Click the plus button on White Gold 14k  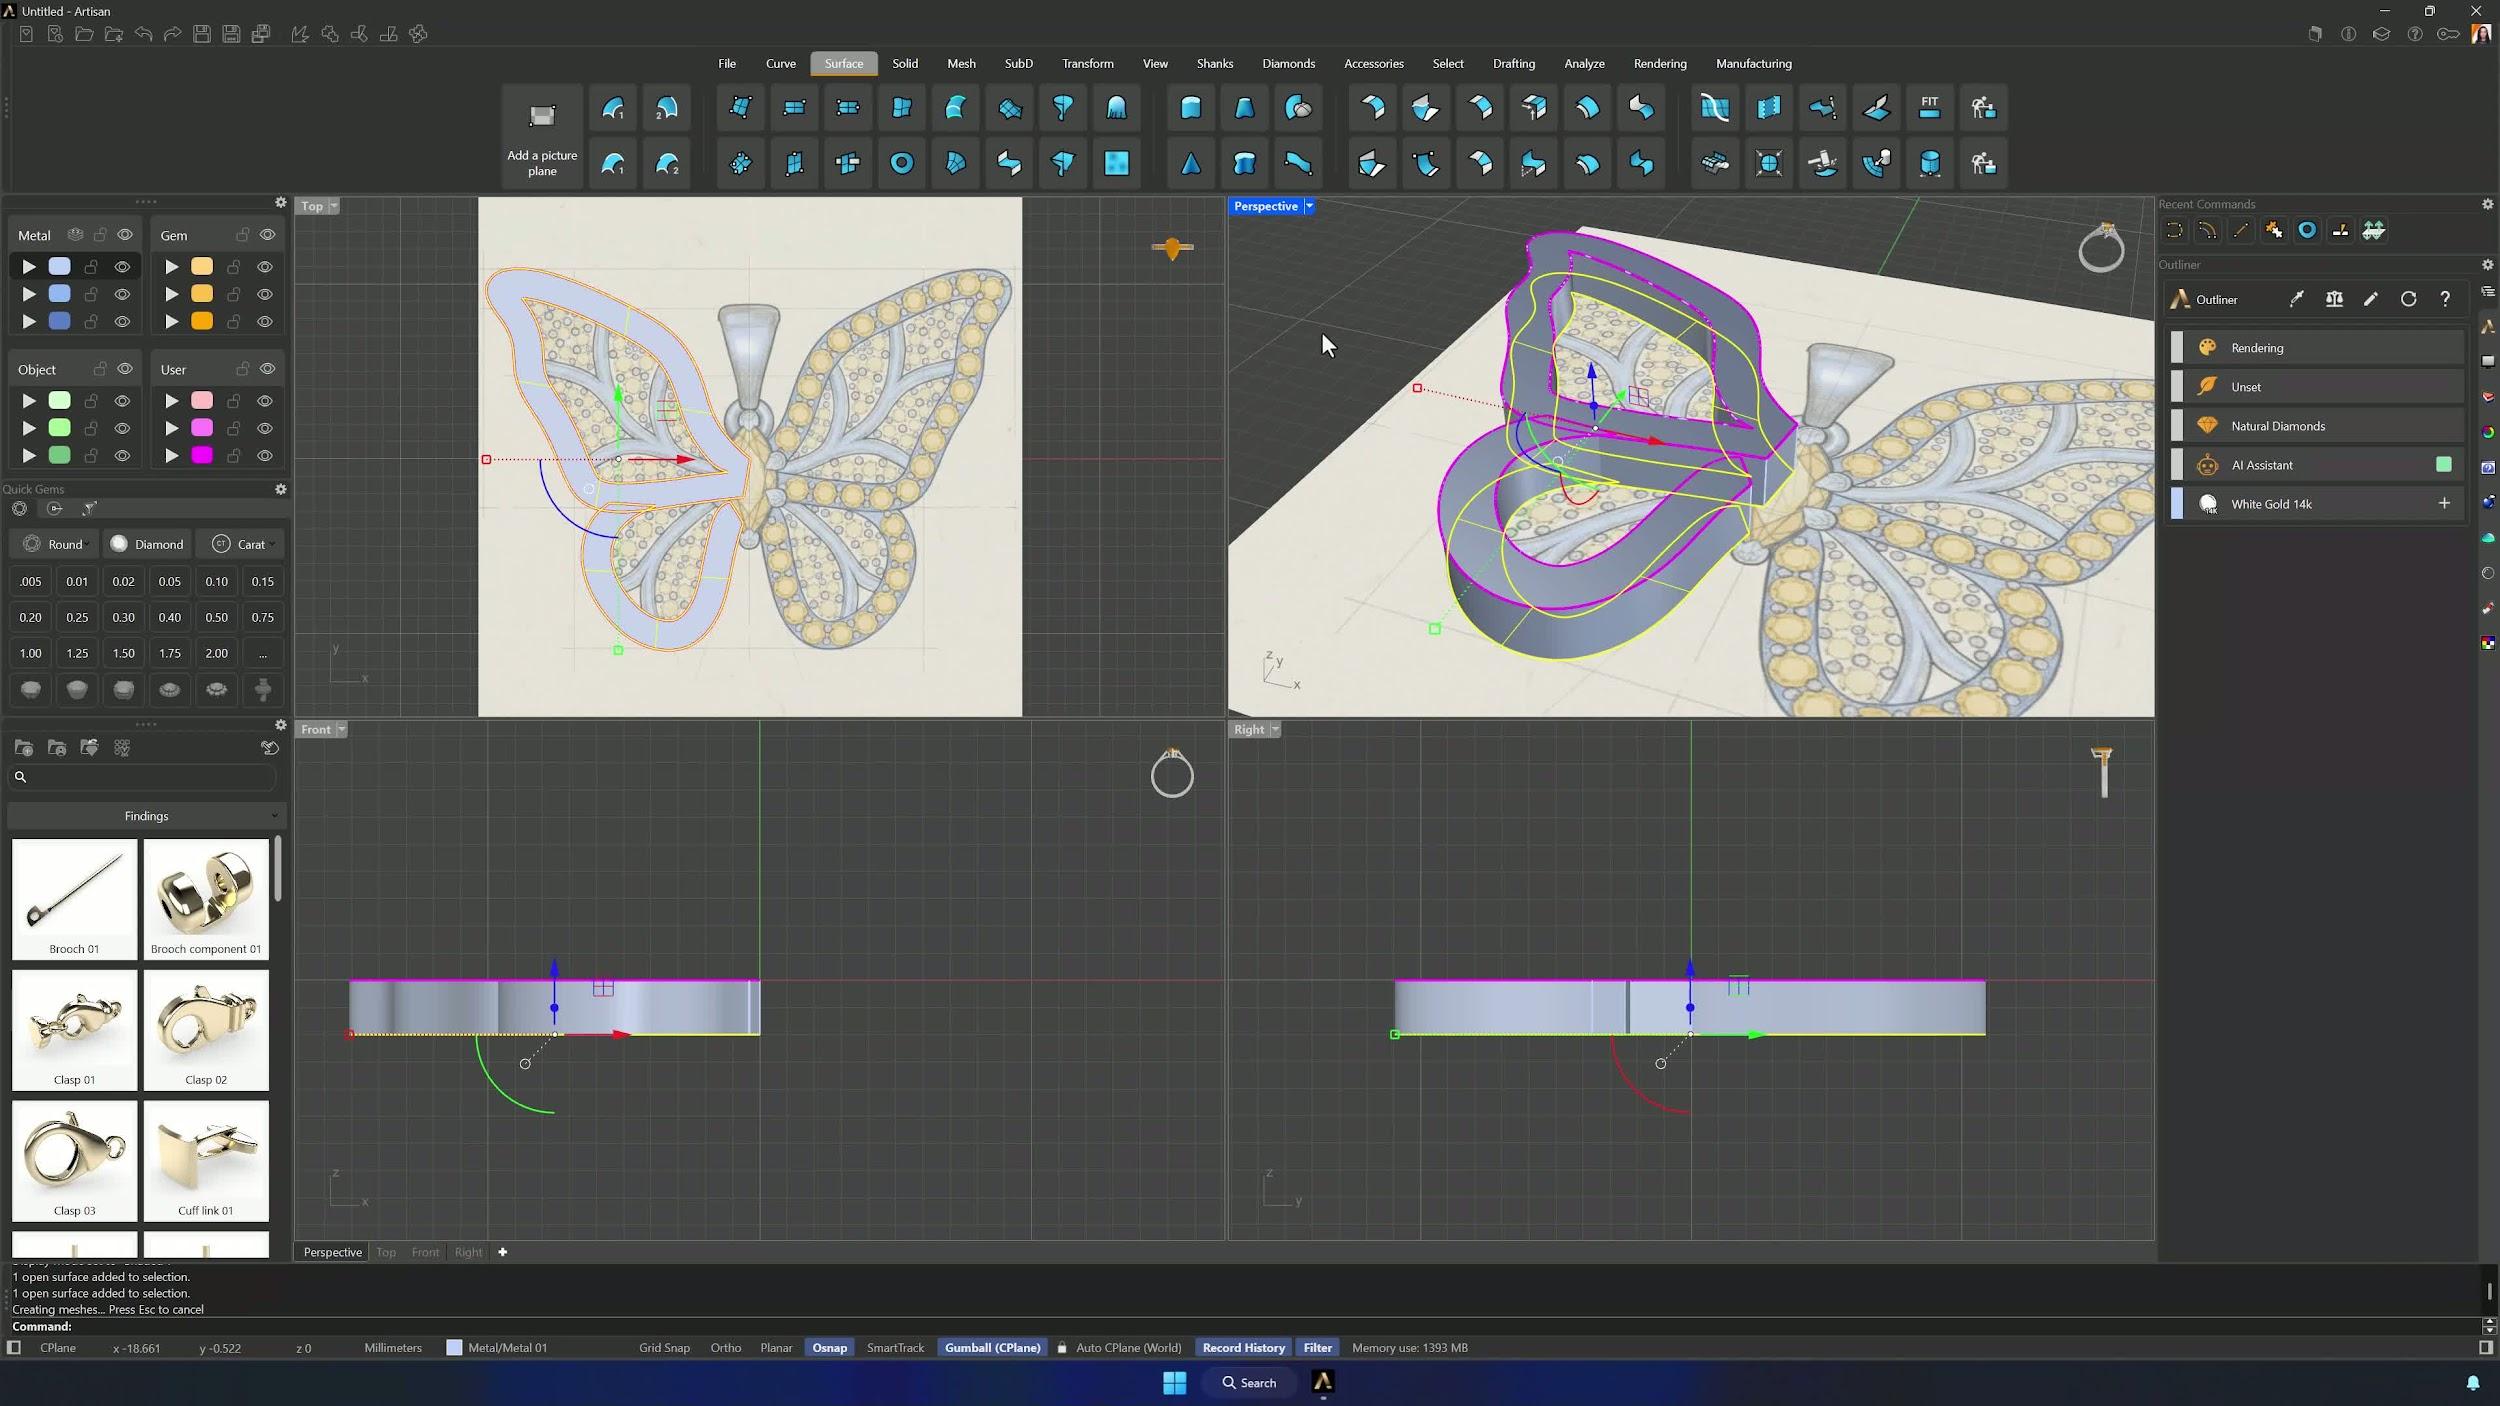click(x=2444, y=504)
